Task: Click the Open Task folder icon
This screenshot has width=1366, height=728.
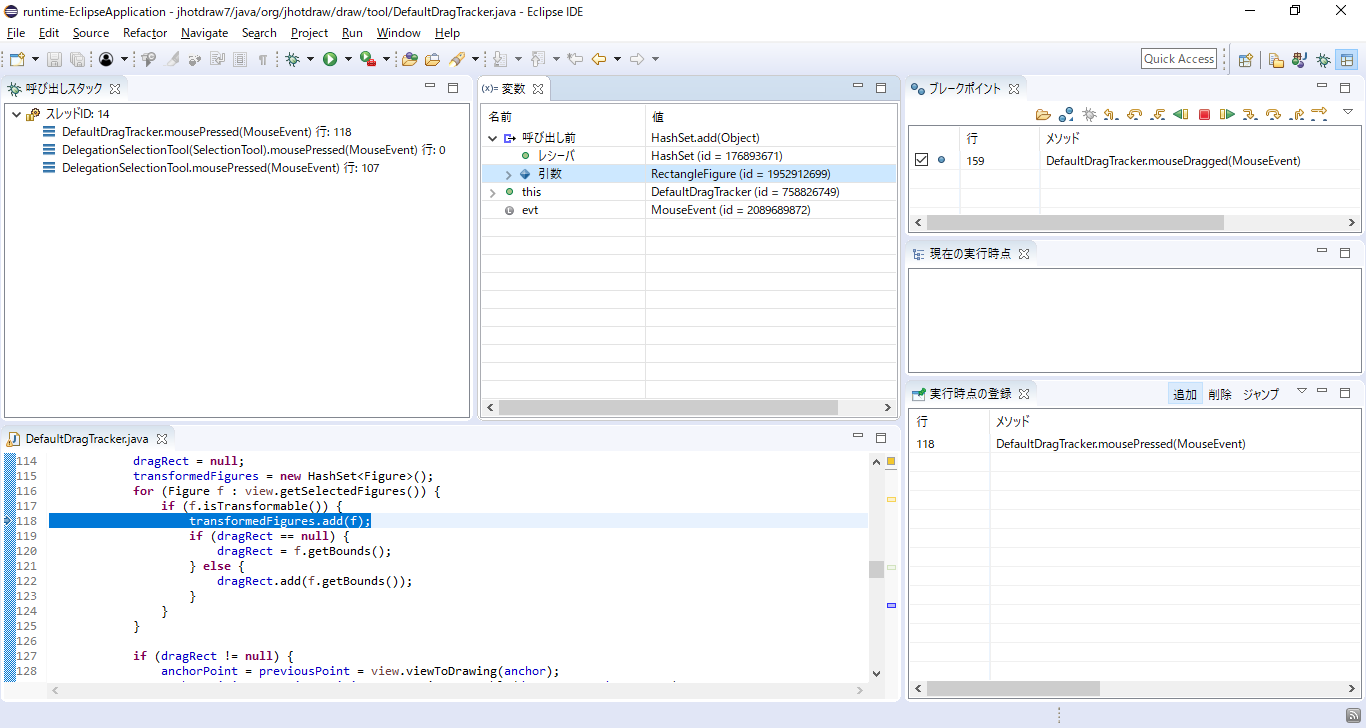Action: pos(432,59)
